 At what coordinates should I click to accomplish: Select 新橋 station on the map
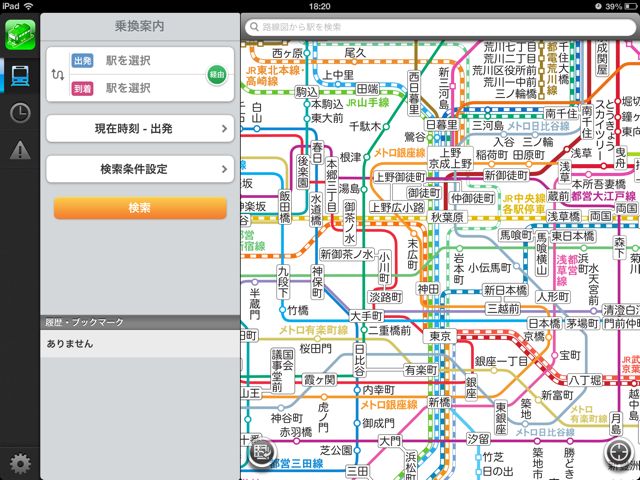click(x=439, y=402)
